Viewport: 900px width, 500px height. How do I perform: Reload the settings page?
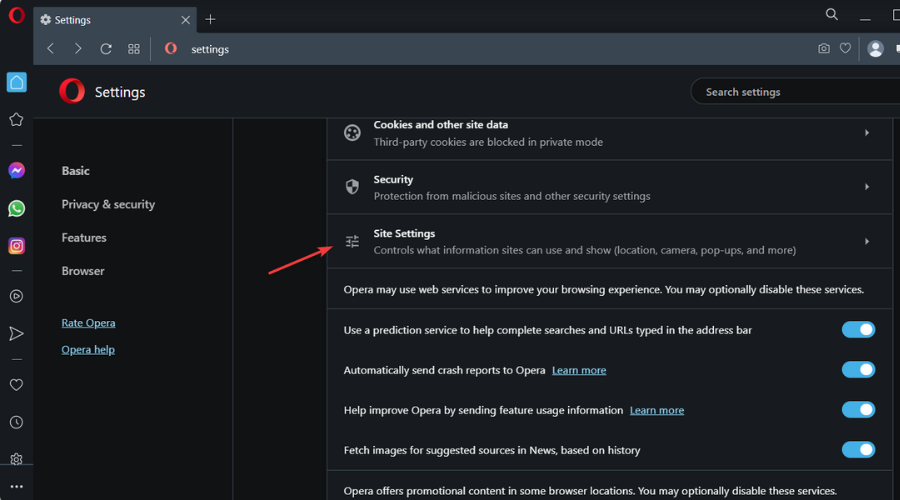point(106,49)
